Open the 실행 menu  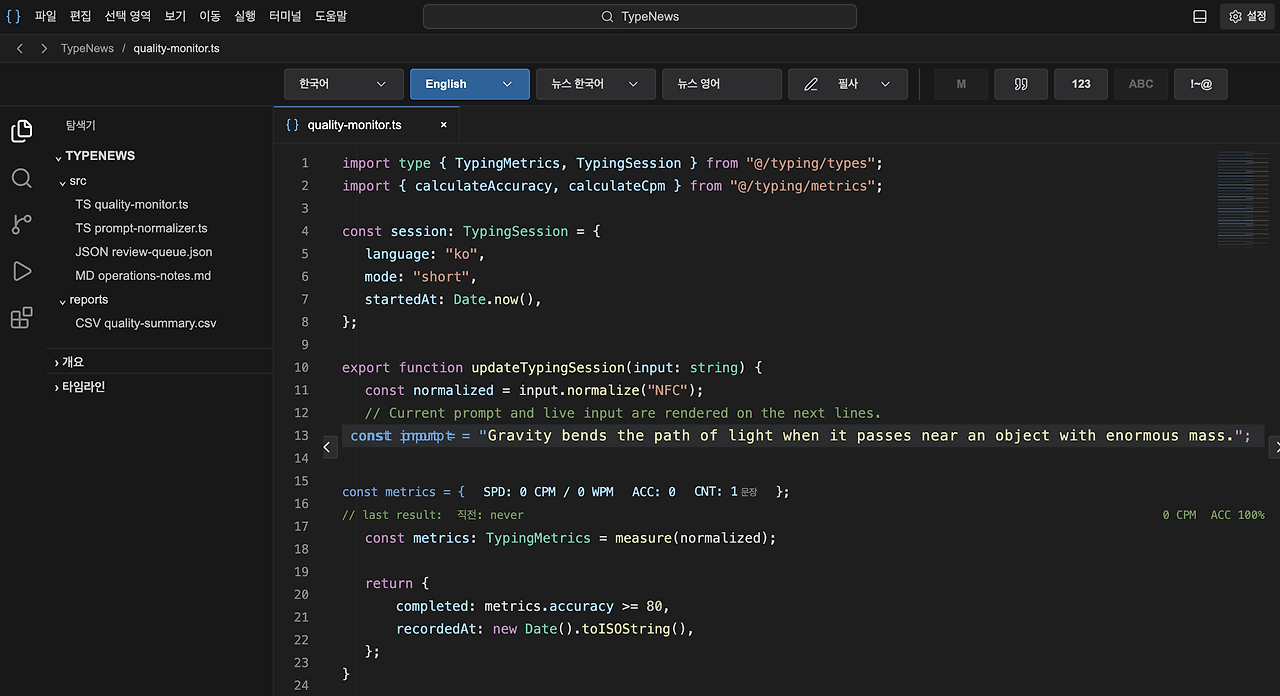245,16
